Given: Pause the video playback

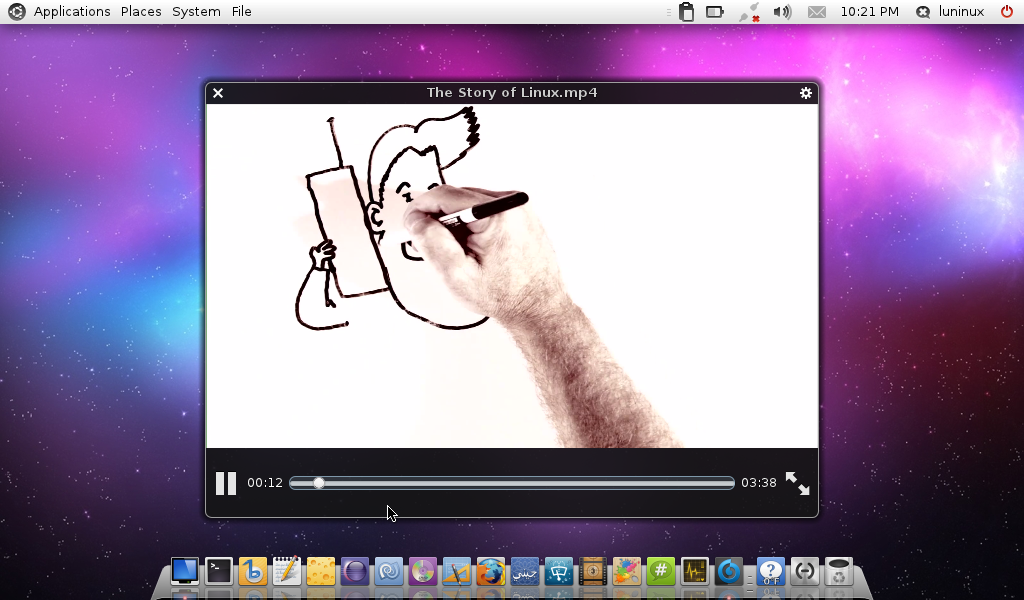Looking at the screenshot, I should pyautogui.click(x=226, y=484).
